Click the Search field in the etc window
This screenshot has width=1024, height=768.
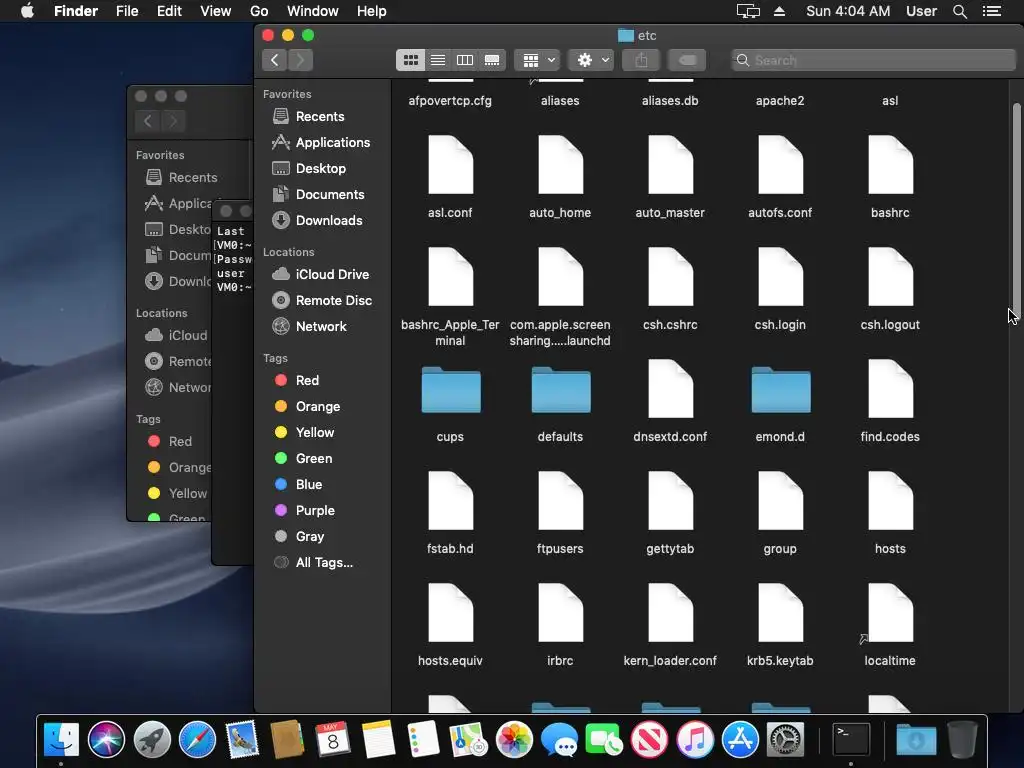click(x=874, y=60)
